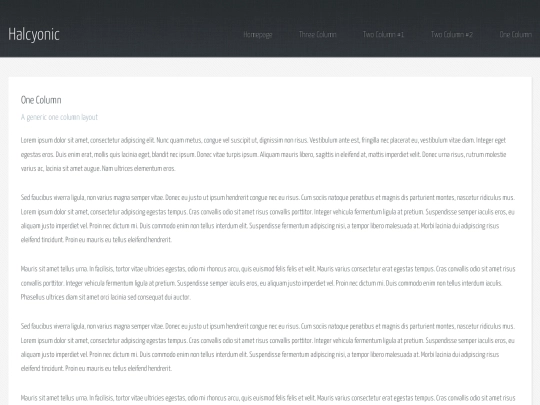Viewport: 540px width, 405px height.
Task: Go to the Three Column page
Action: (x=318, y=34)
